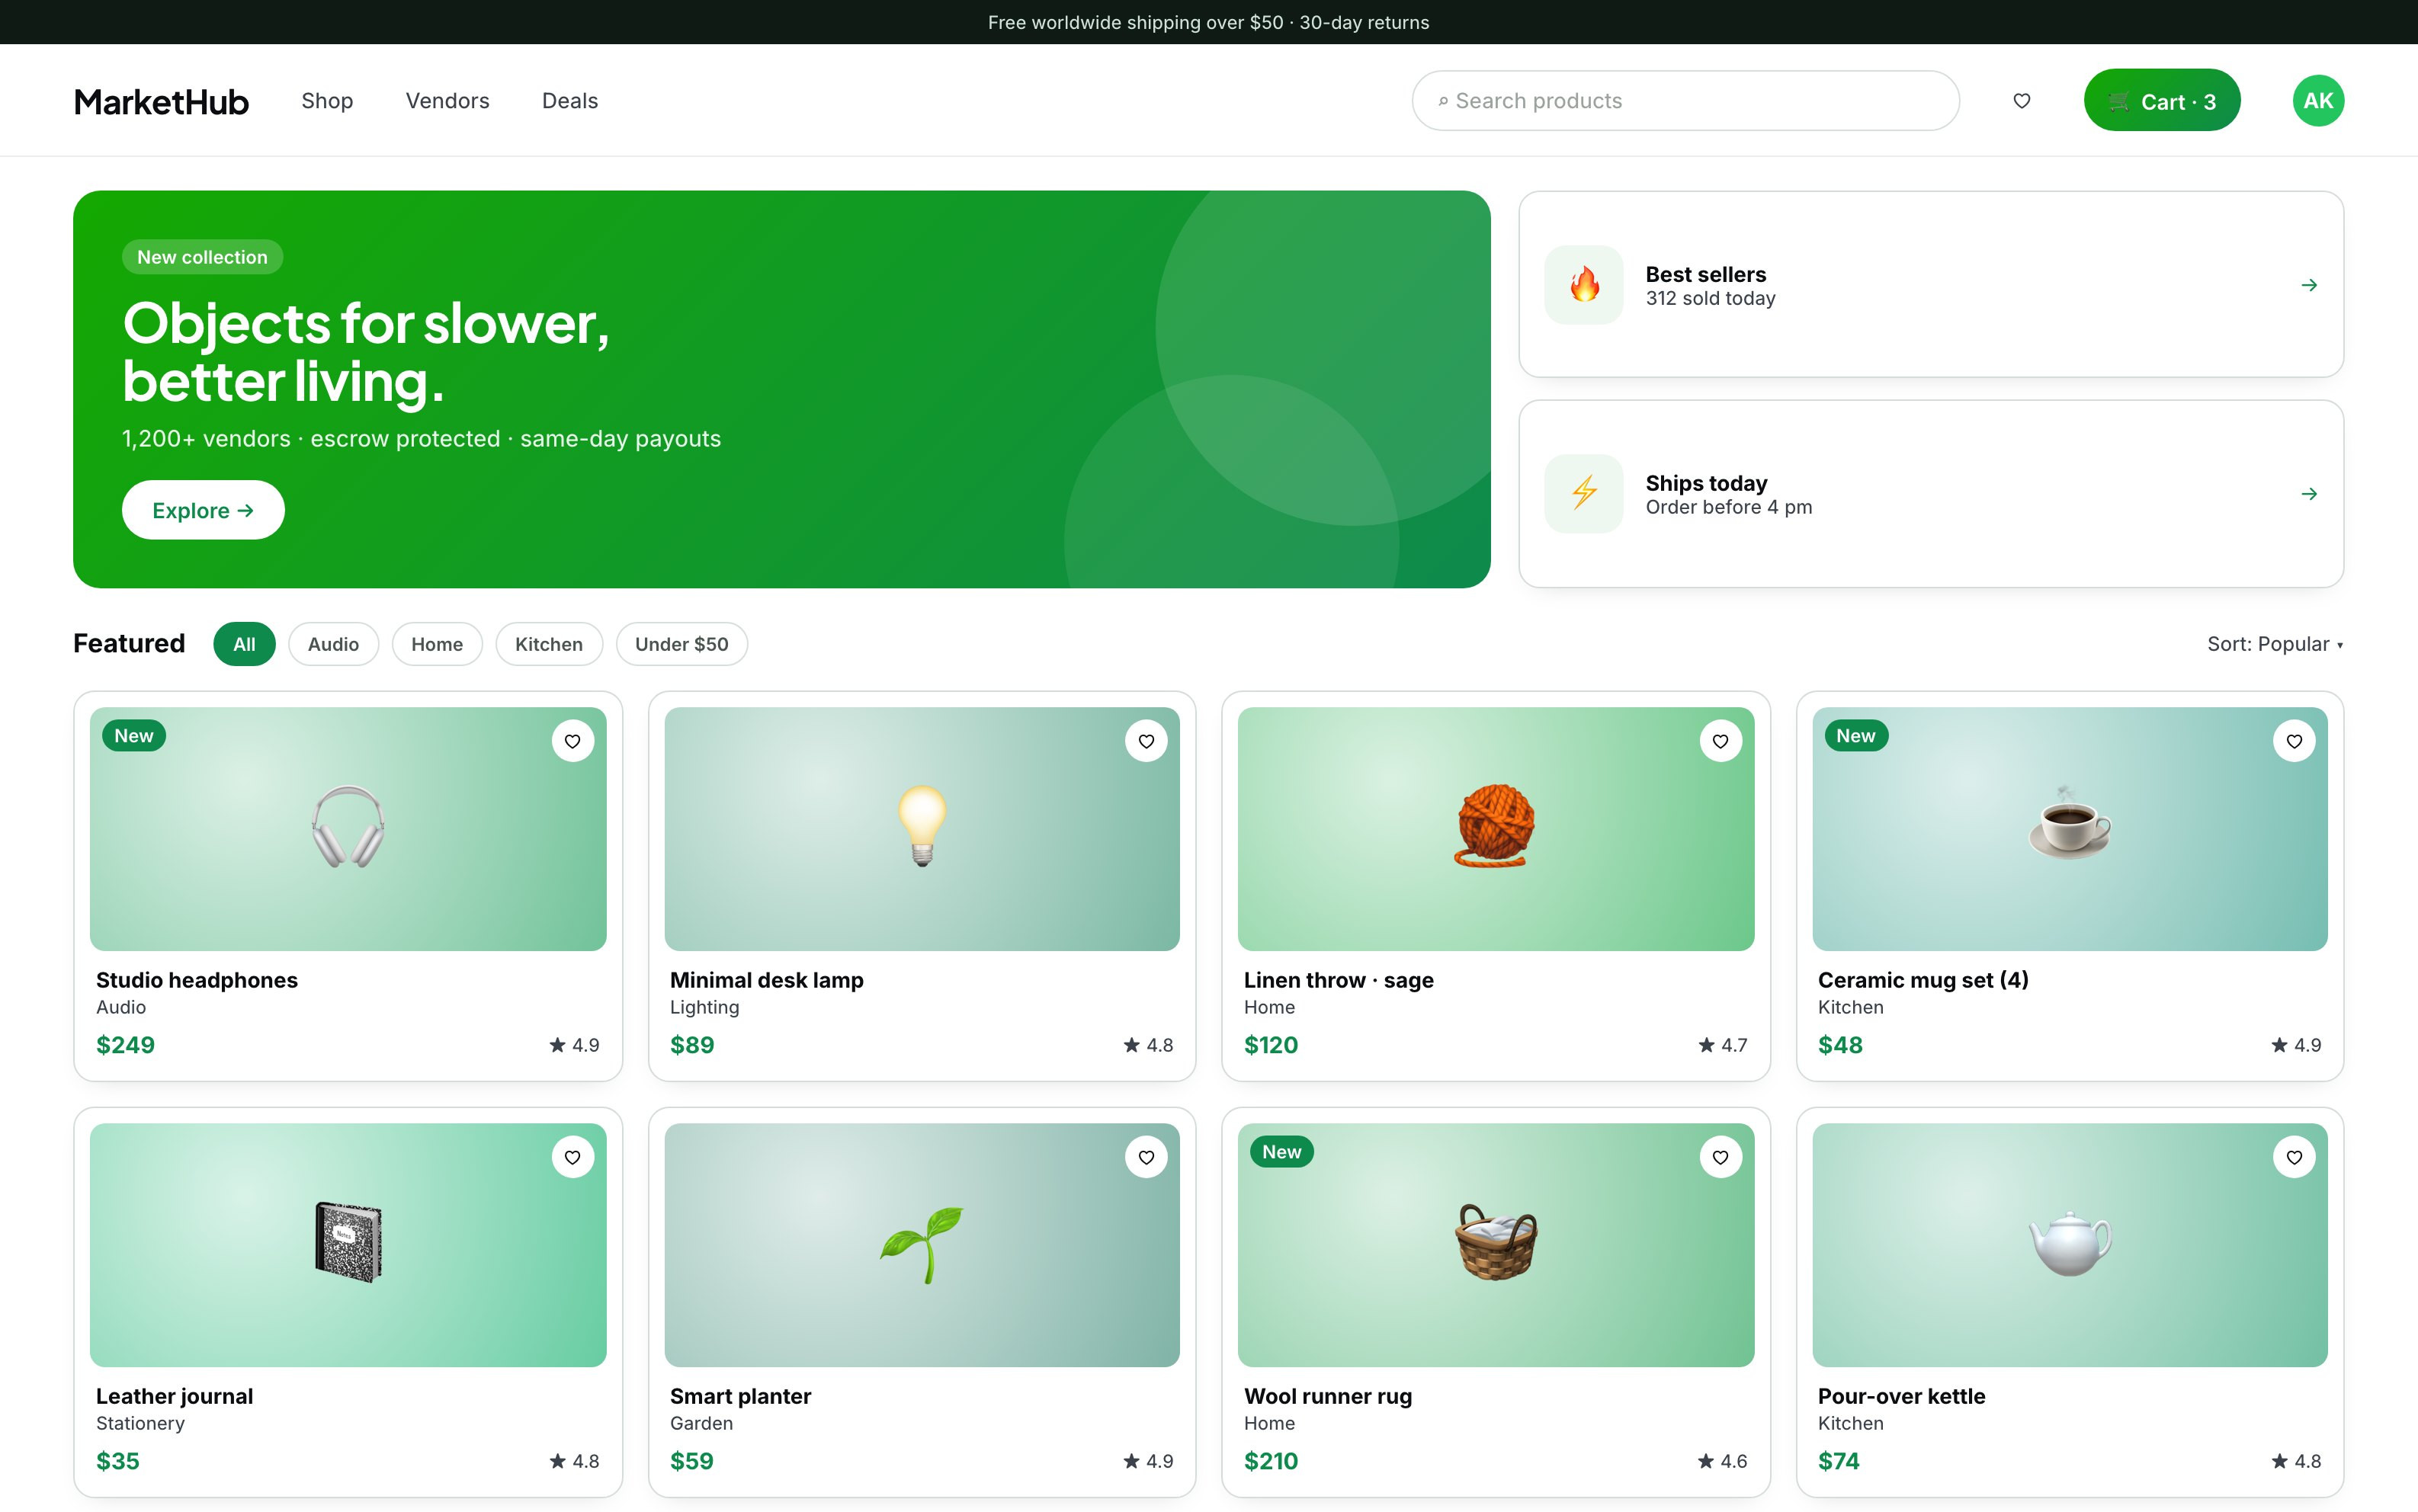Click the Best sellers fire icon
Image resolution: width=2418 pixels, height=1512 pixels.
(x=1583, y=285)
